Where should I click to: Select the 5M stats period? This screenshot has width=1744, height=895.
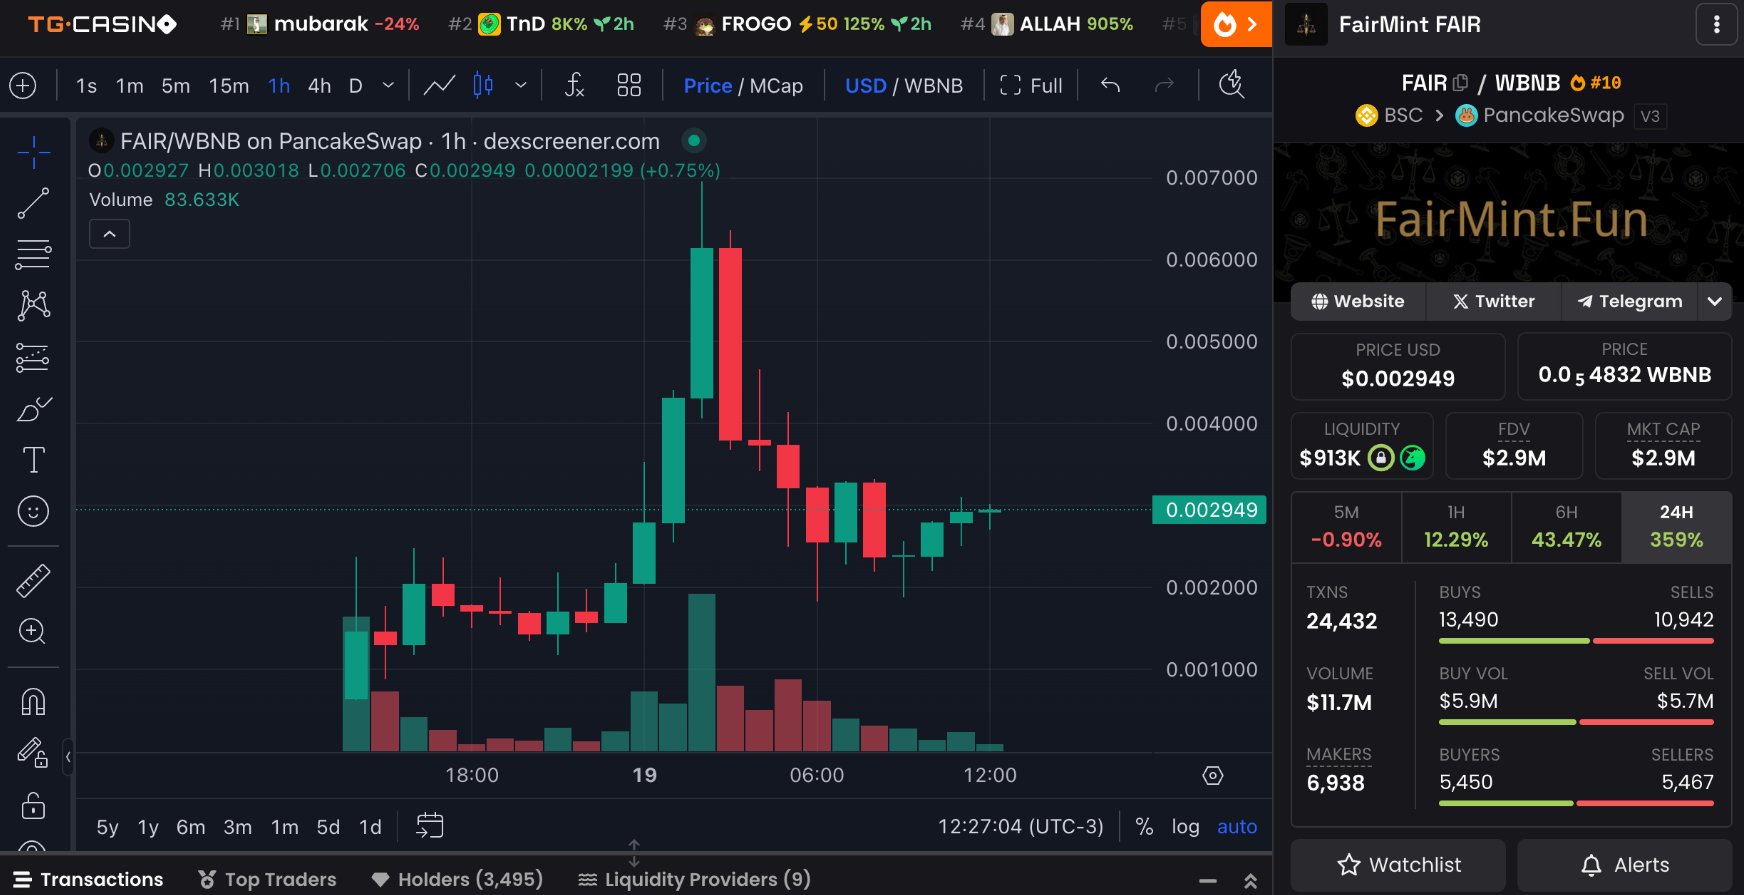tap(1346, 527)
